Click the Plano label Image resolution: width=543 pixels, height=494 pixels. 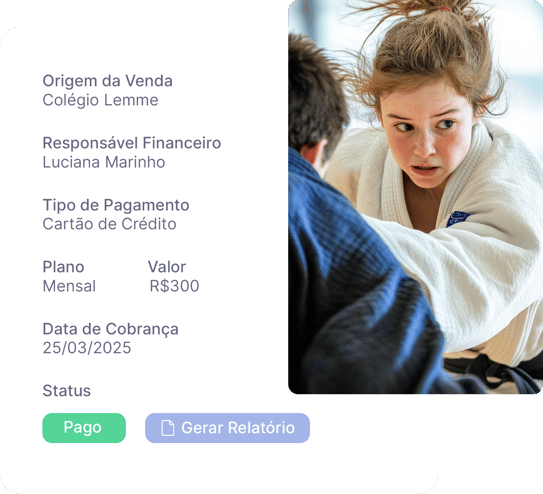[63, 267]
